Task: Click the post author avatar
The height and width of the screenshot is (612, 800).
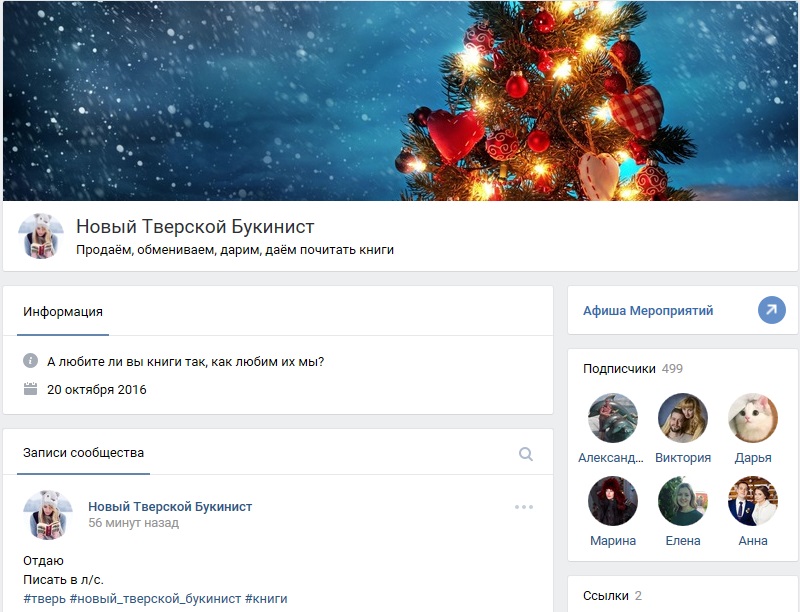Action: [47, 515]
